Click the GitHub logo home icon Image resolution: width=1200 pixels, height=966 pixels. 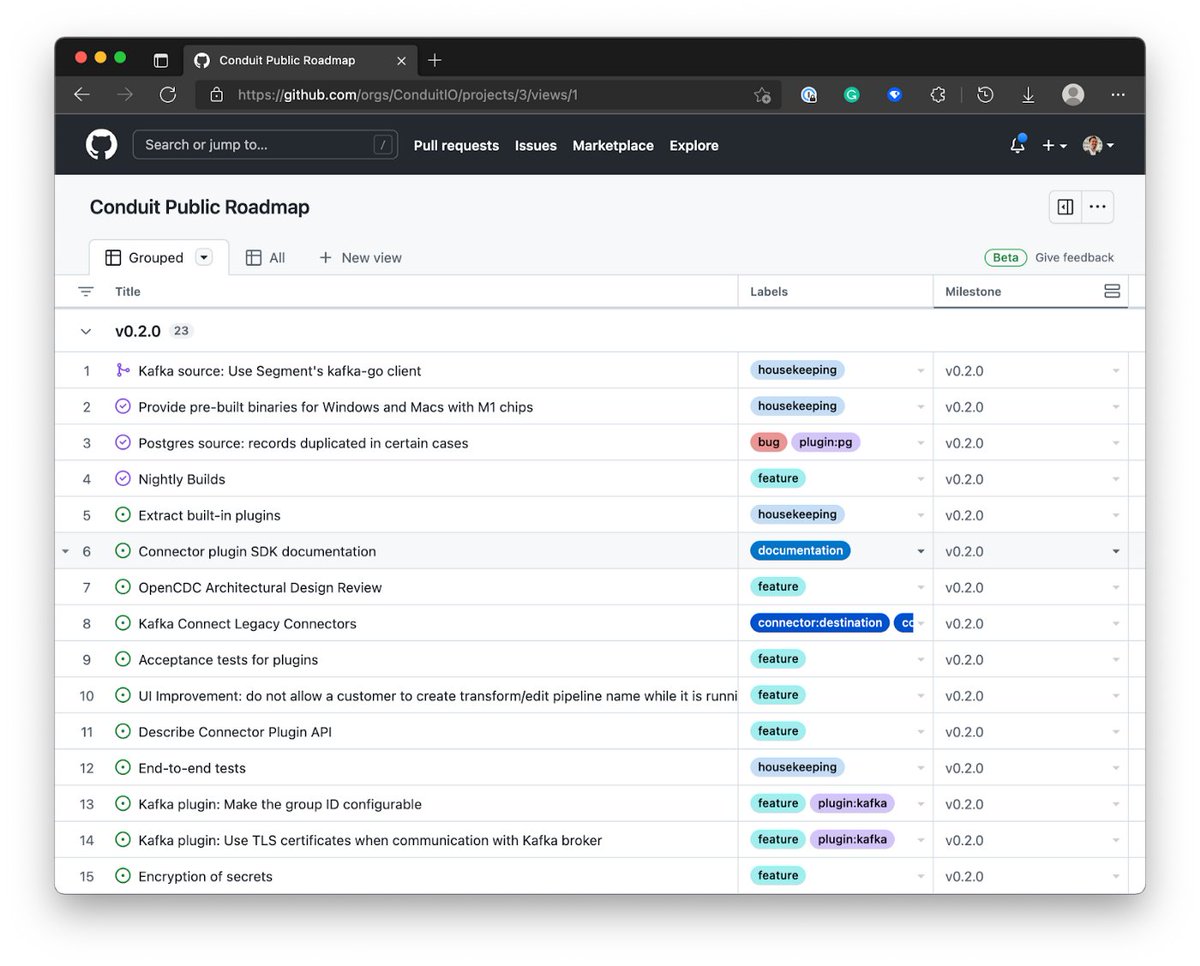pos(101,145)
